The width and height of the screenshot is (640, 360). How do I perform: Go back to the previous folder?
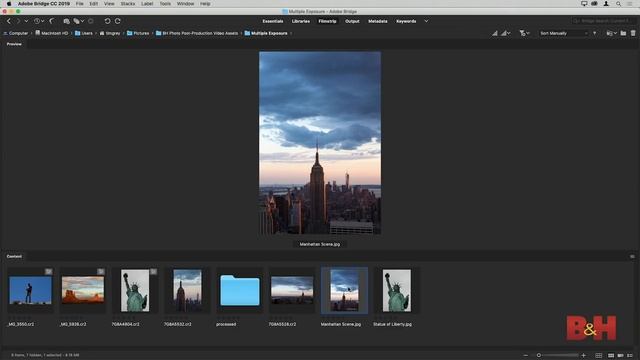pos(9,21)
